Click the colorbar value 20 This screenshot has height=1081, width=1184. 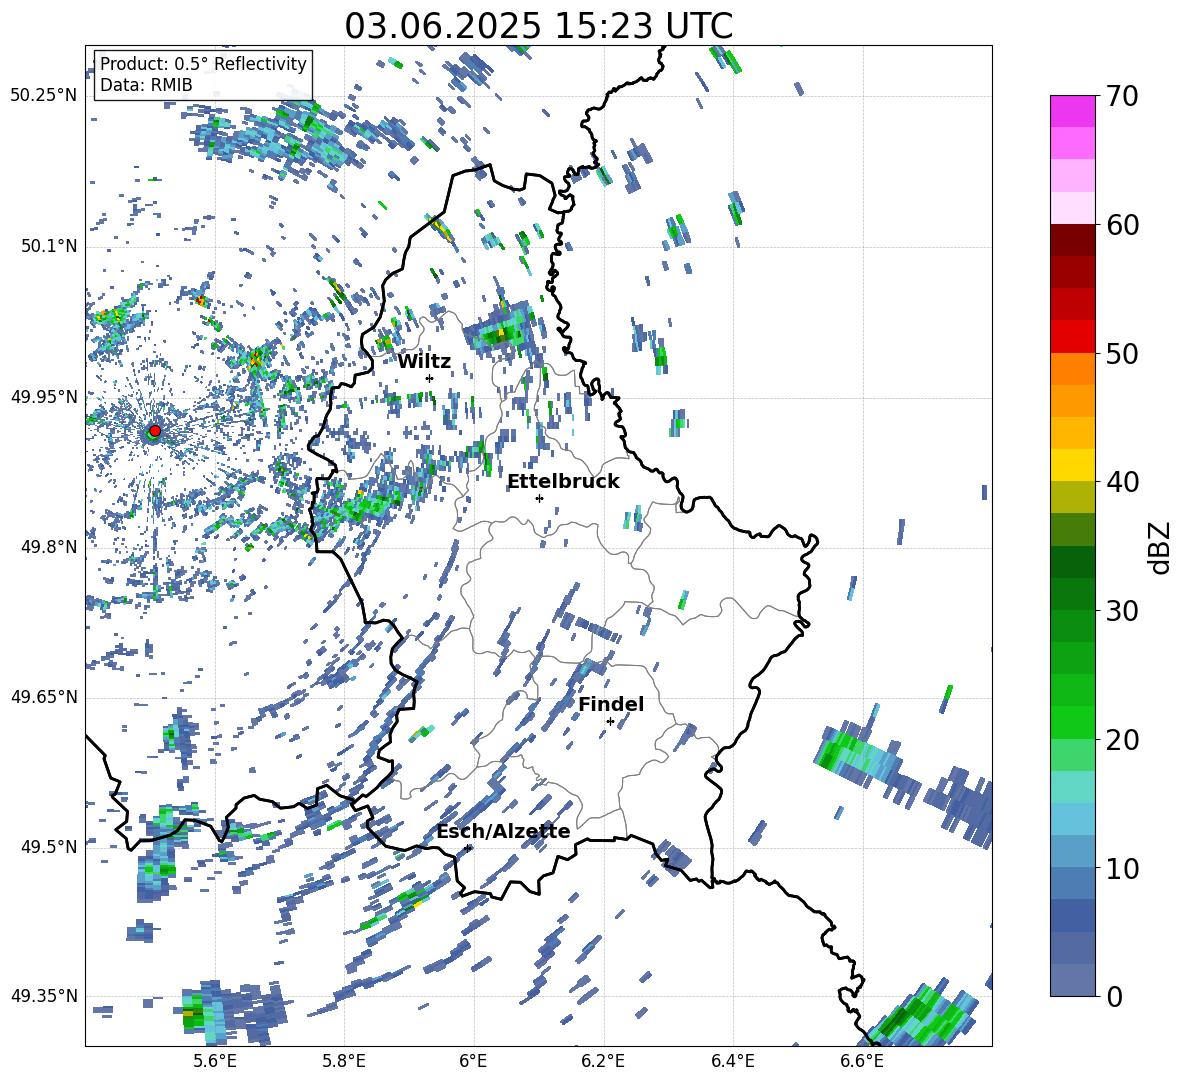(1122, 740)
